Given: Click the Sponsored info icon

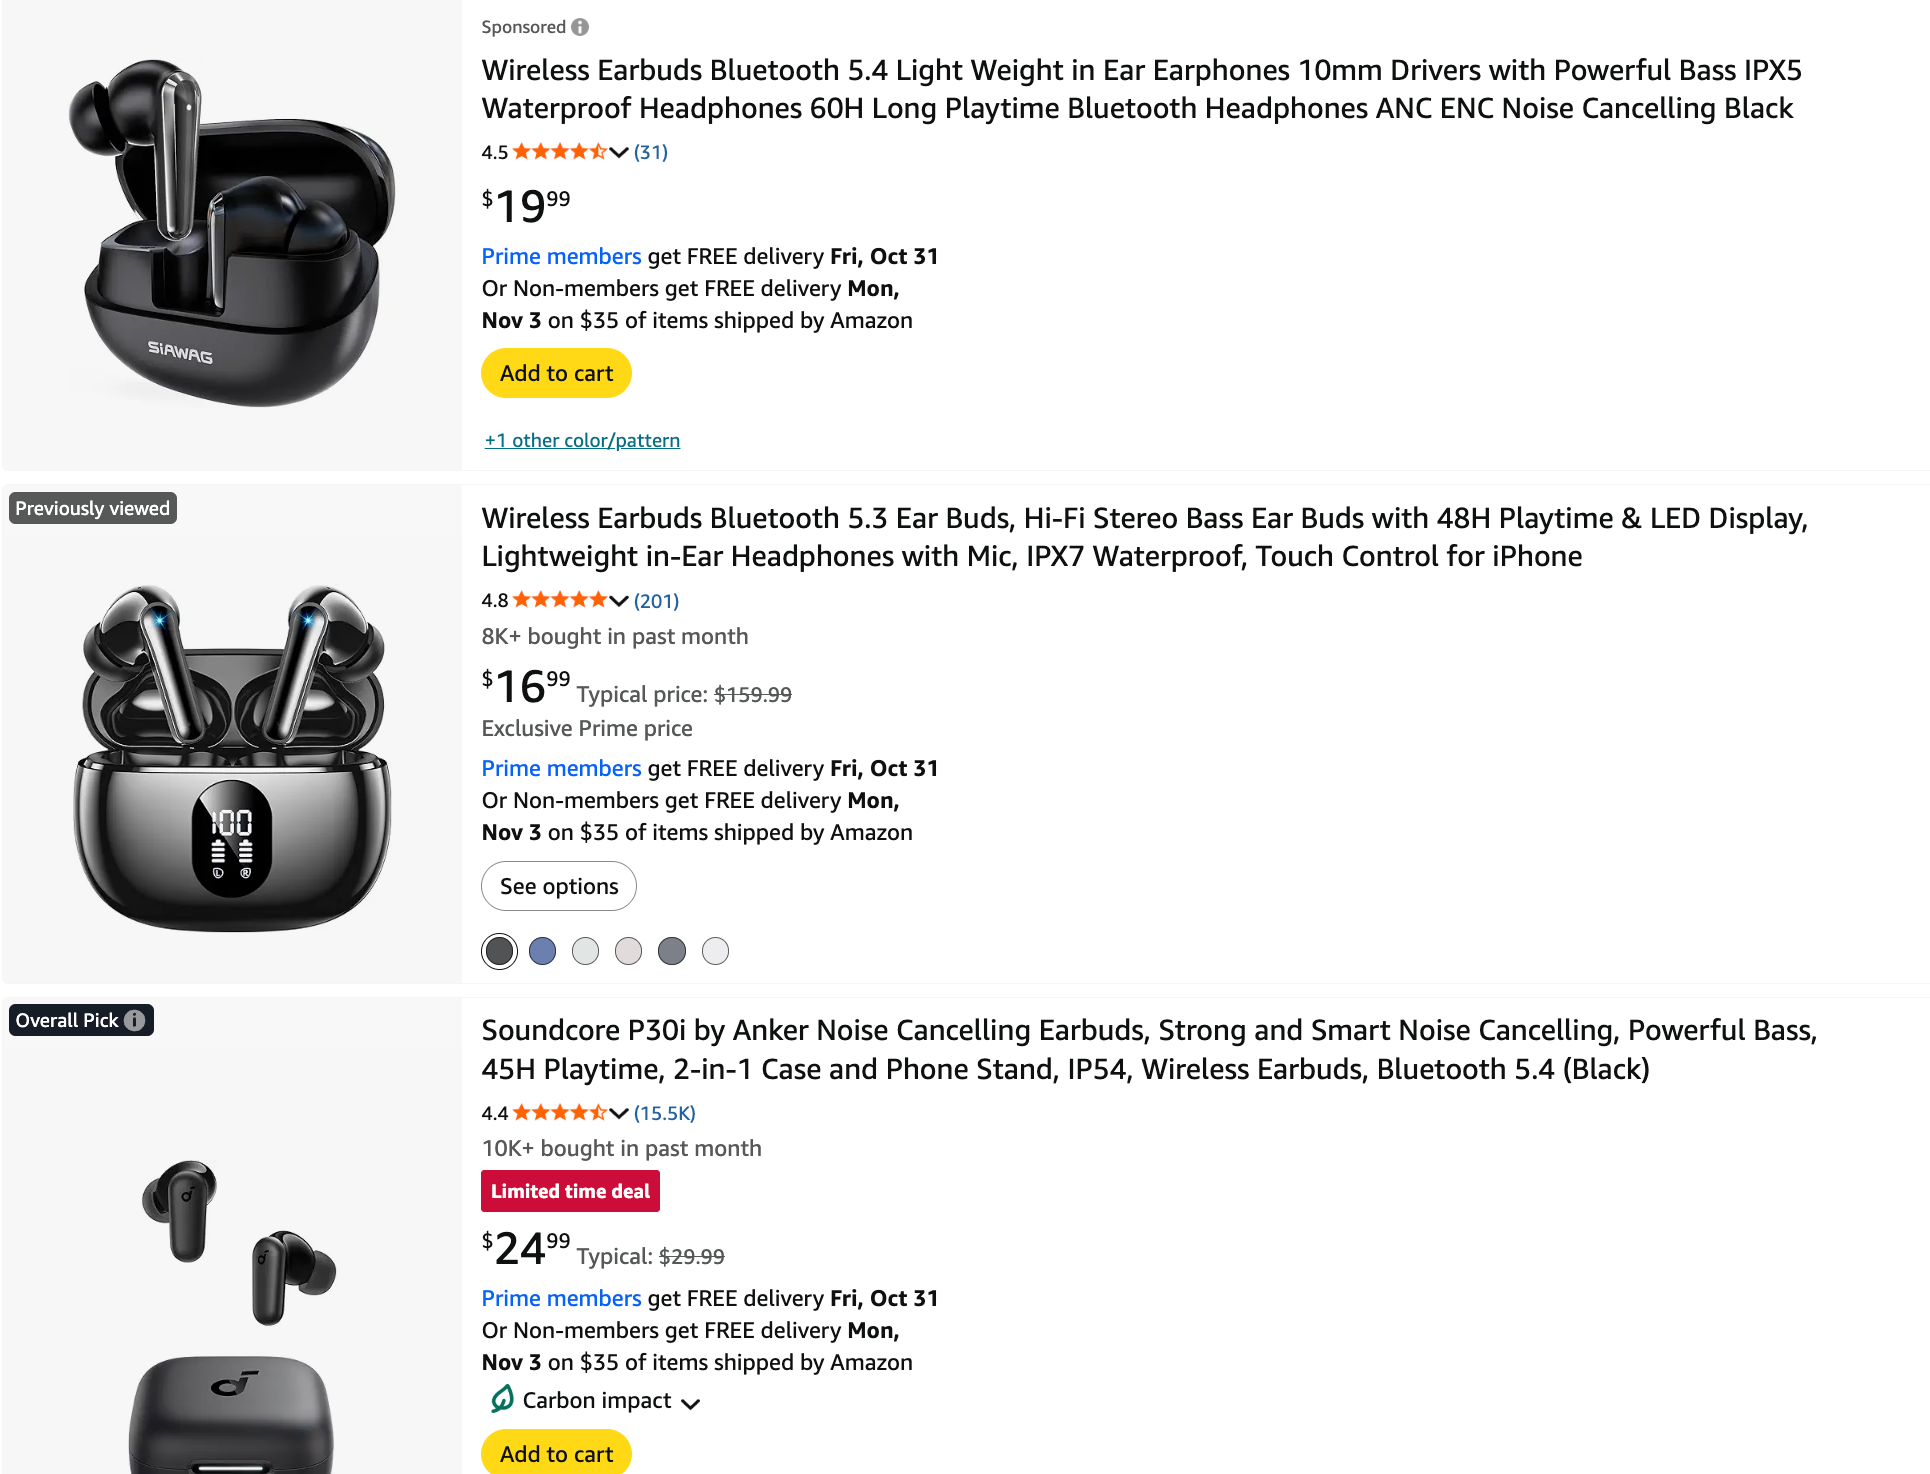Looking at the screenshot, I should click(x=580, y=27).
